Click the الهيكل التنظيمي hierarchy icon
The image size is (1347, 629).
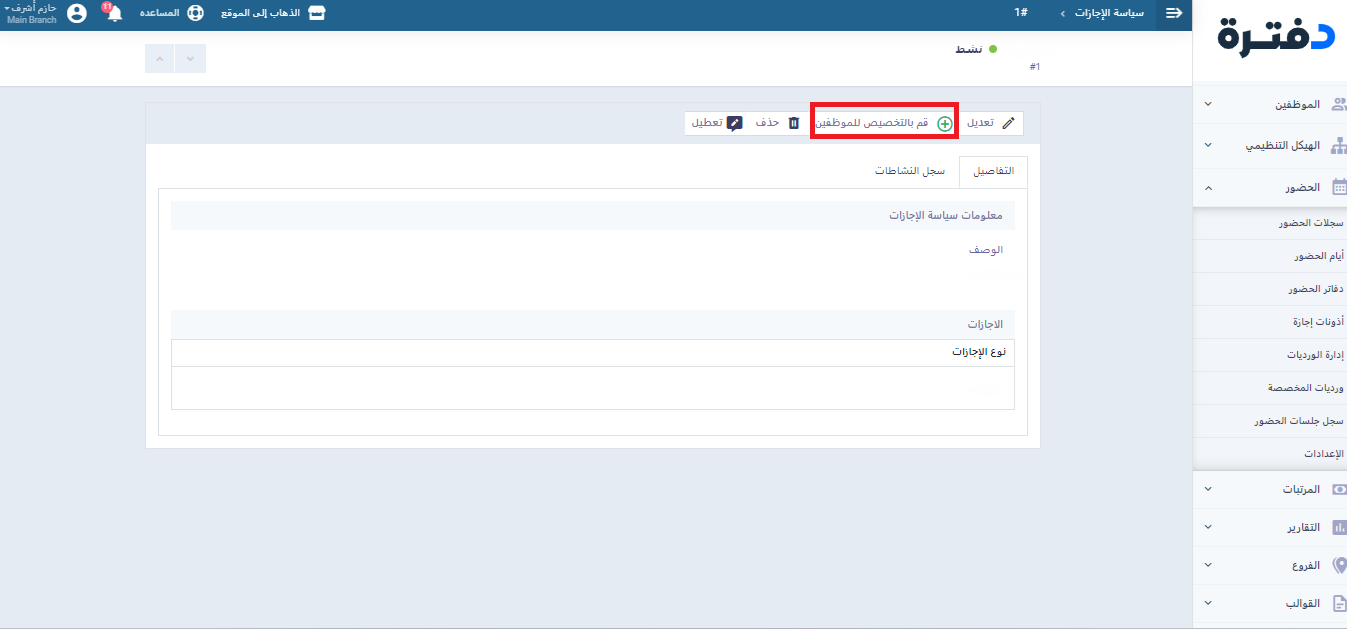click(1339, 145)
